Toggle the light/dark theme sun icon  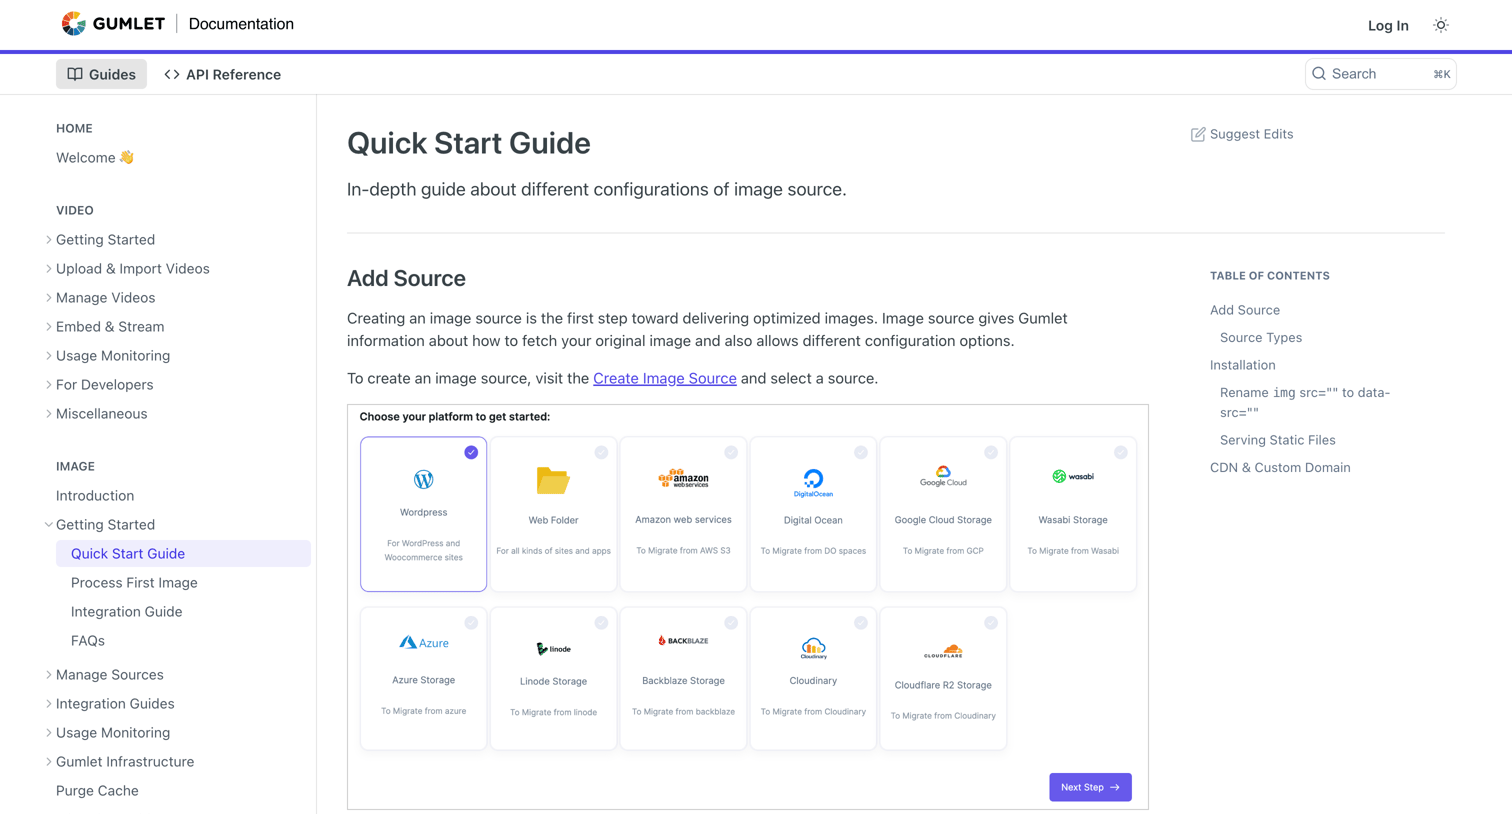point(1440,25)
